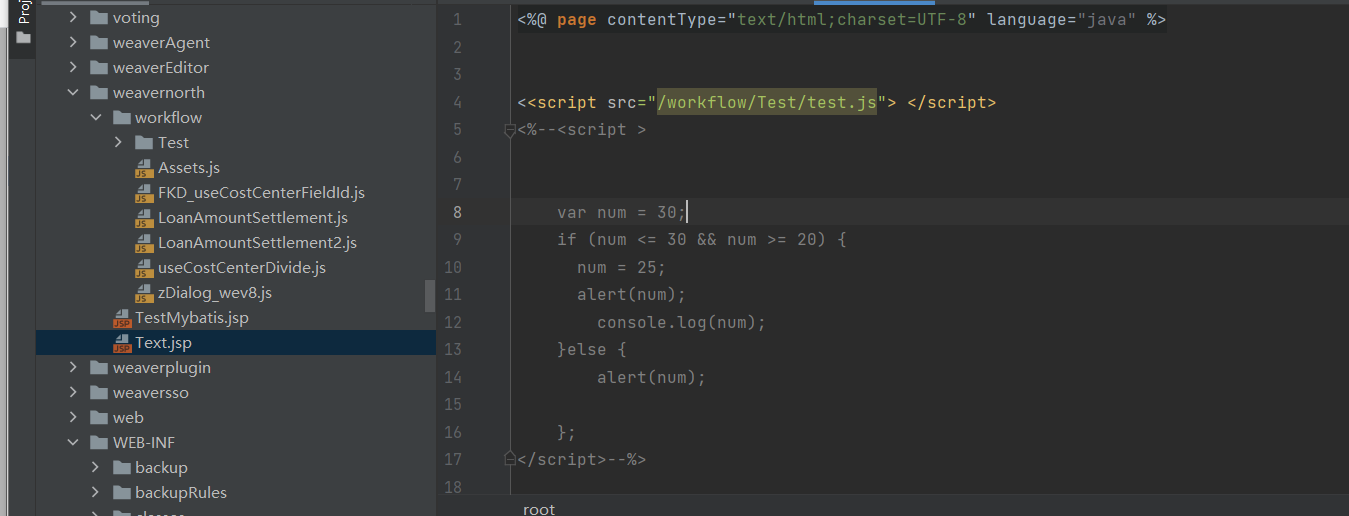This screenshot has height=516, width=1349.
Task: Select the backupRules folder name
Action: (181, 493)
